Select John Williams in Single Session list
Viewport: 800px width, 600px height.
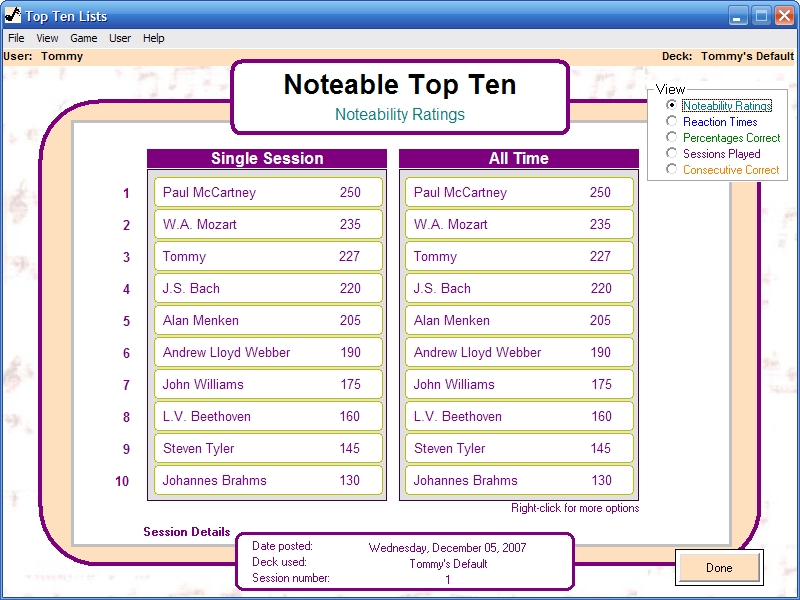(x=268, y=384)
